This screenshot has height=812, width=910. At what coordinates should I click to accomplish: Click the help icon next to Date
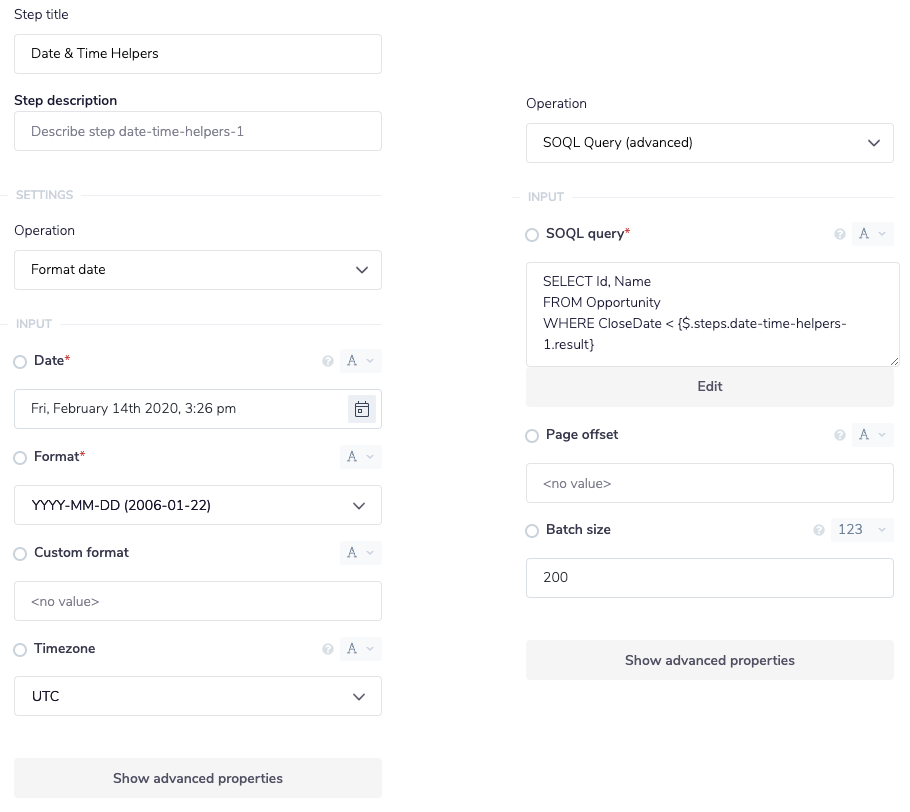[x=328, y=361]
